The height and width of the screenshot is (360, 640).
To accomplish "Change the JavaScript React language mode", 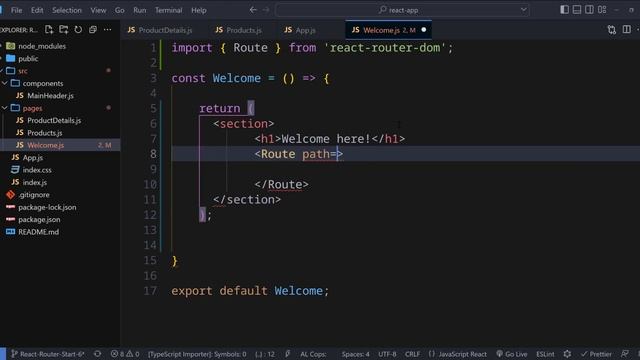I will 458,354.
